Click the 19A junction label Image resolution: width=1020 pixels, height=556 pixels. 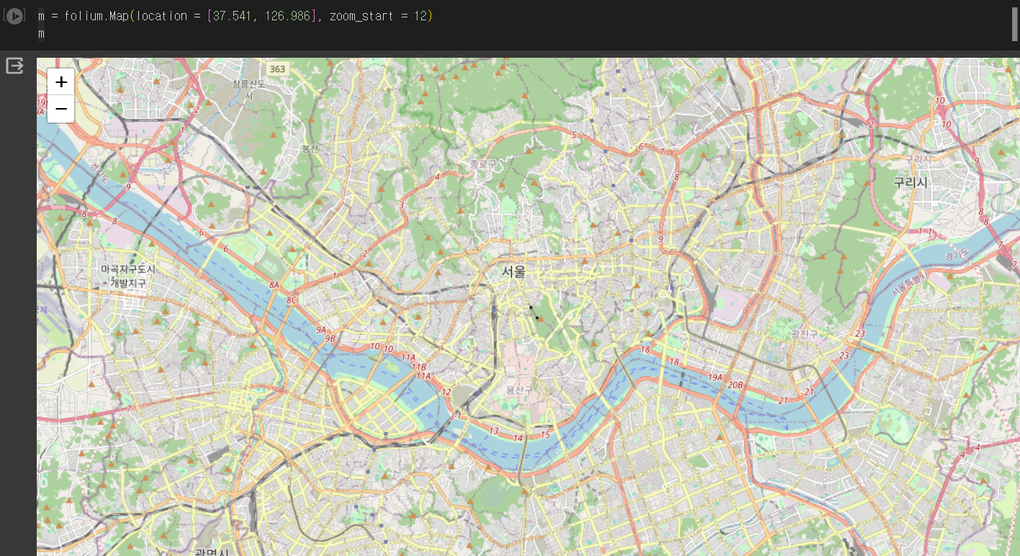(x=715, y=377)
